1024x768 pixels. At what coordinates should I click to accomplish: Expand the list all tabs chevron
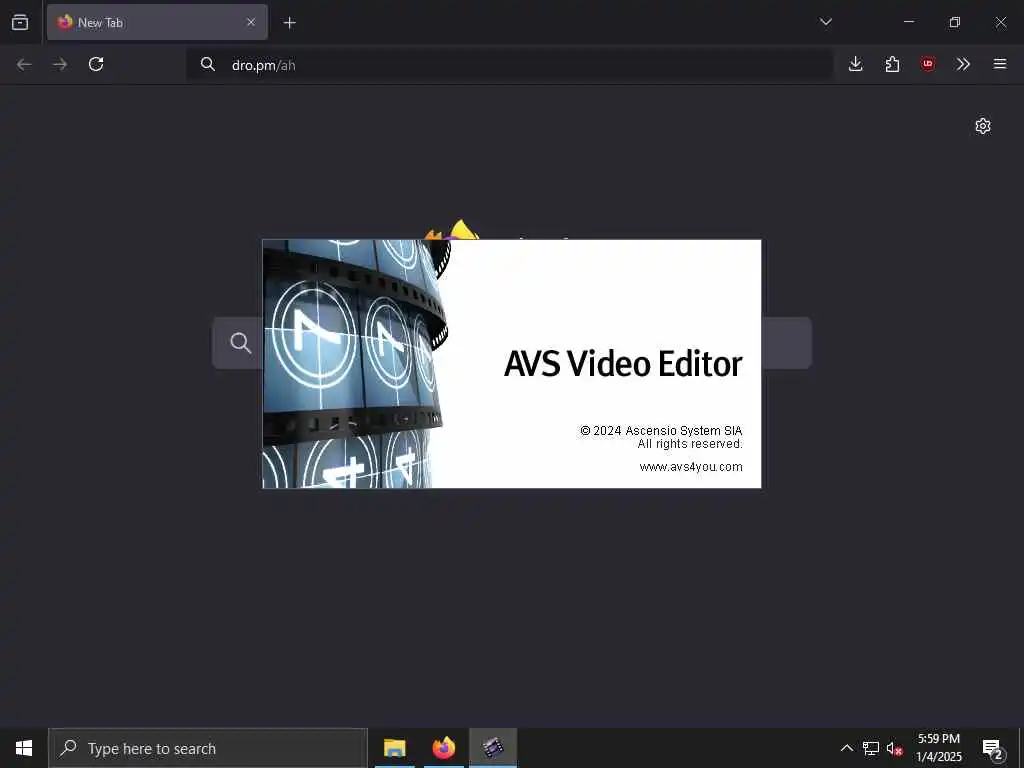pyautogui.click(x=825, y=22)
